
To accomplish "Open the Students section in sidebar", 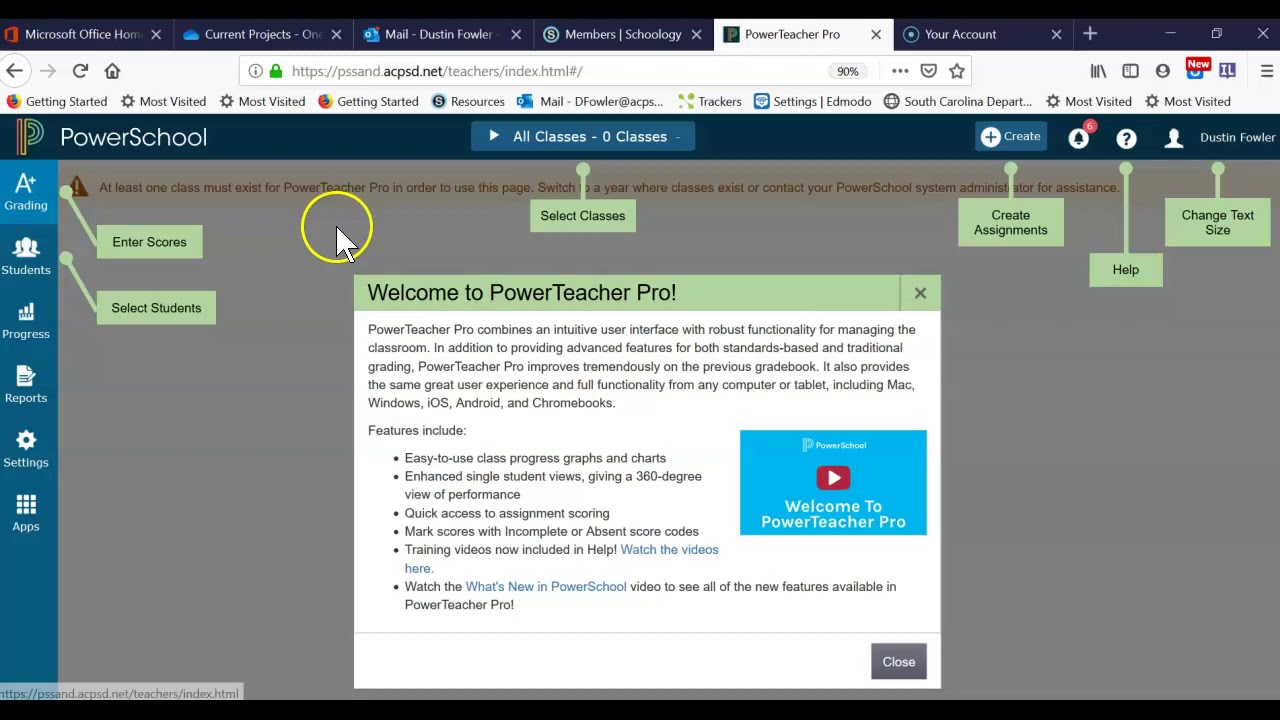I will pos(26,257).
